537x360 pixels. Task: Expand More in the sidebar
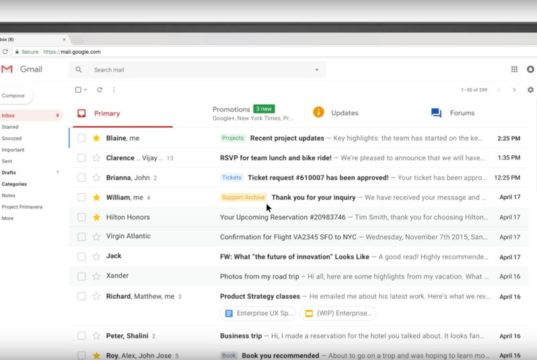click(x=8, y=218)
